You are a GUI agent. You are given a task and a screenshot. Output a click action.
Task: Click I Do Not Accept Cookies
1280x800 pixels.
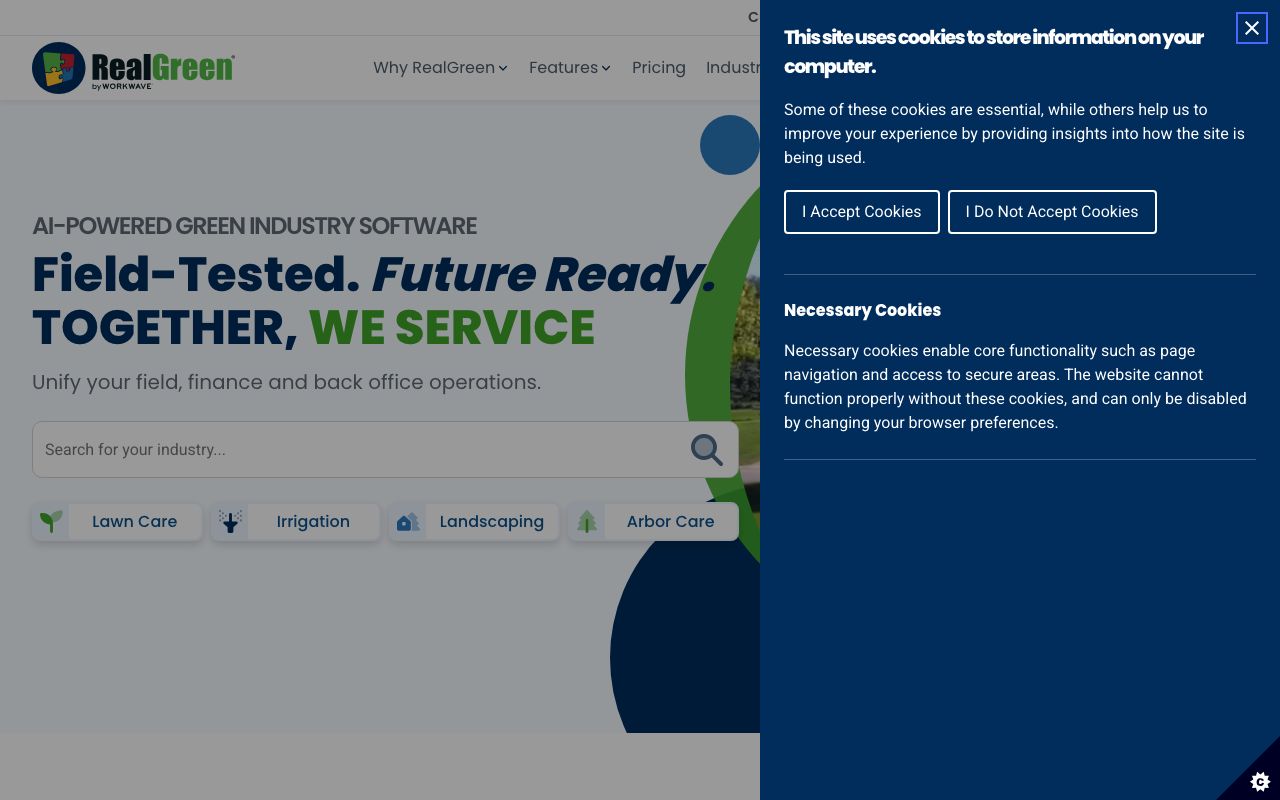coord(1052,212)
